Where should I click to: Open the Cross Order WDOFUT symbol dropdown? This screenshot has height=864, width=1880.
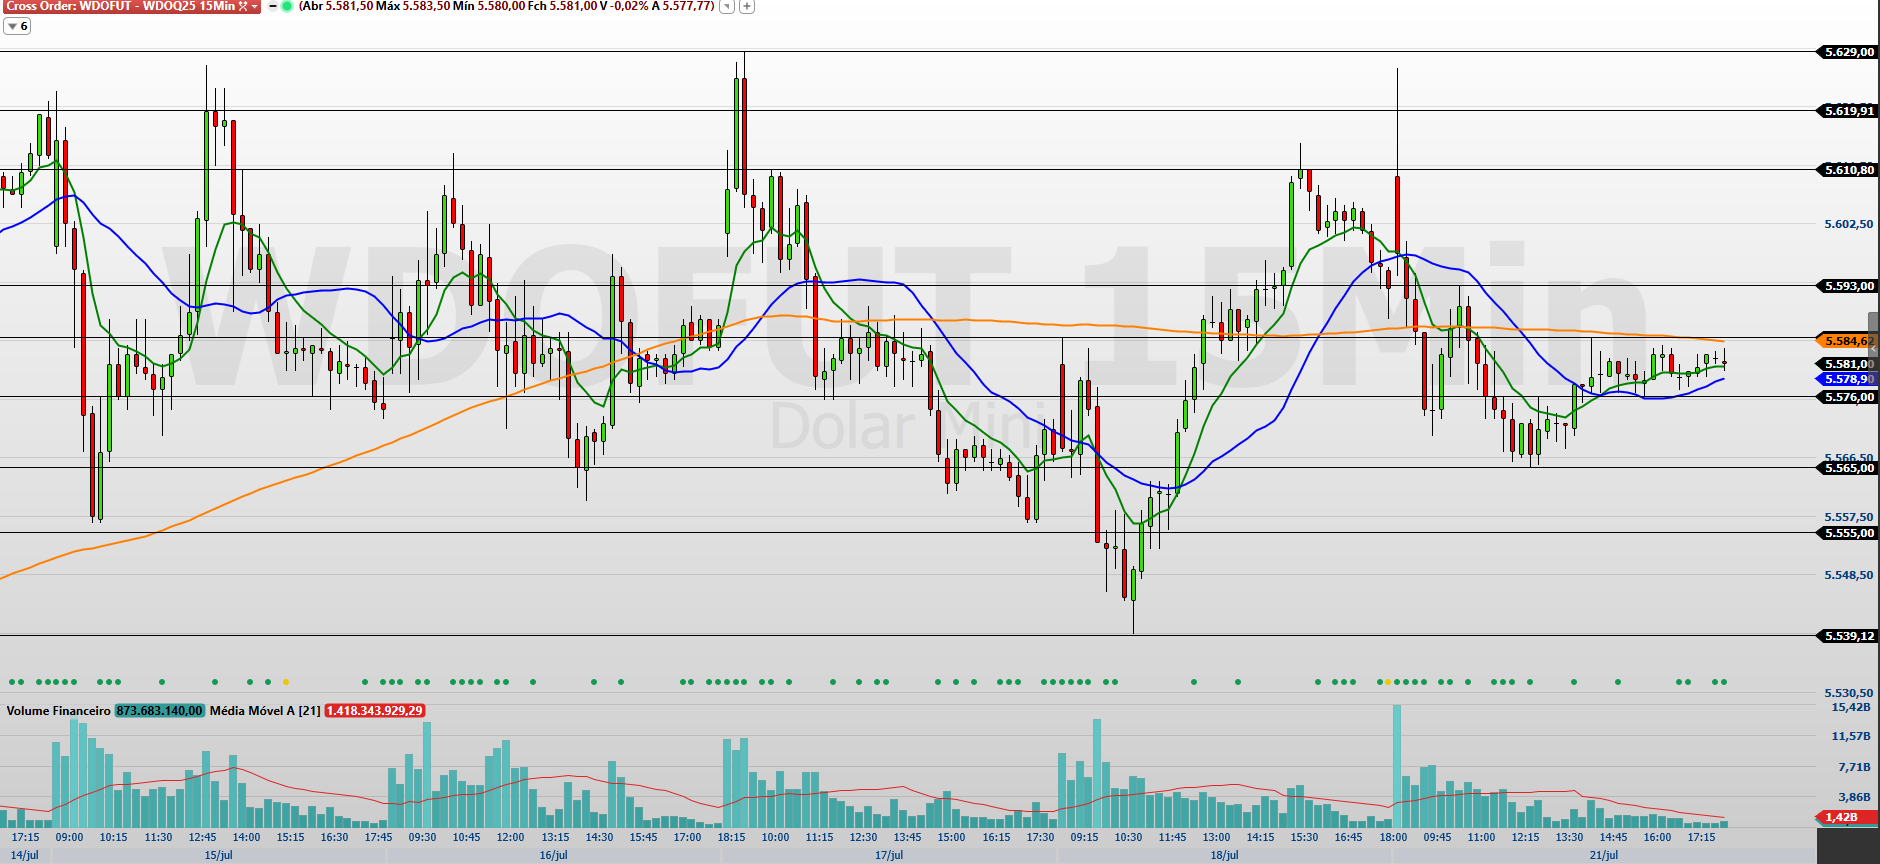click(x=255, y=6)
